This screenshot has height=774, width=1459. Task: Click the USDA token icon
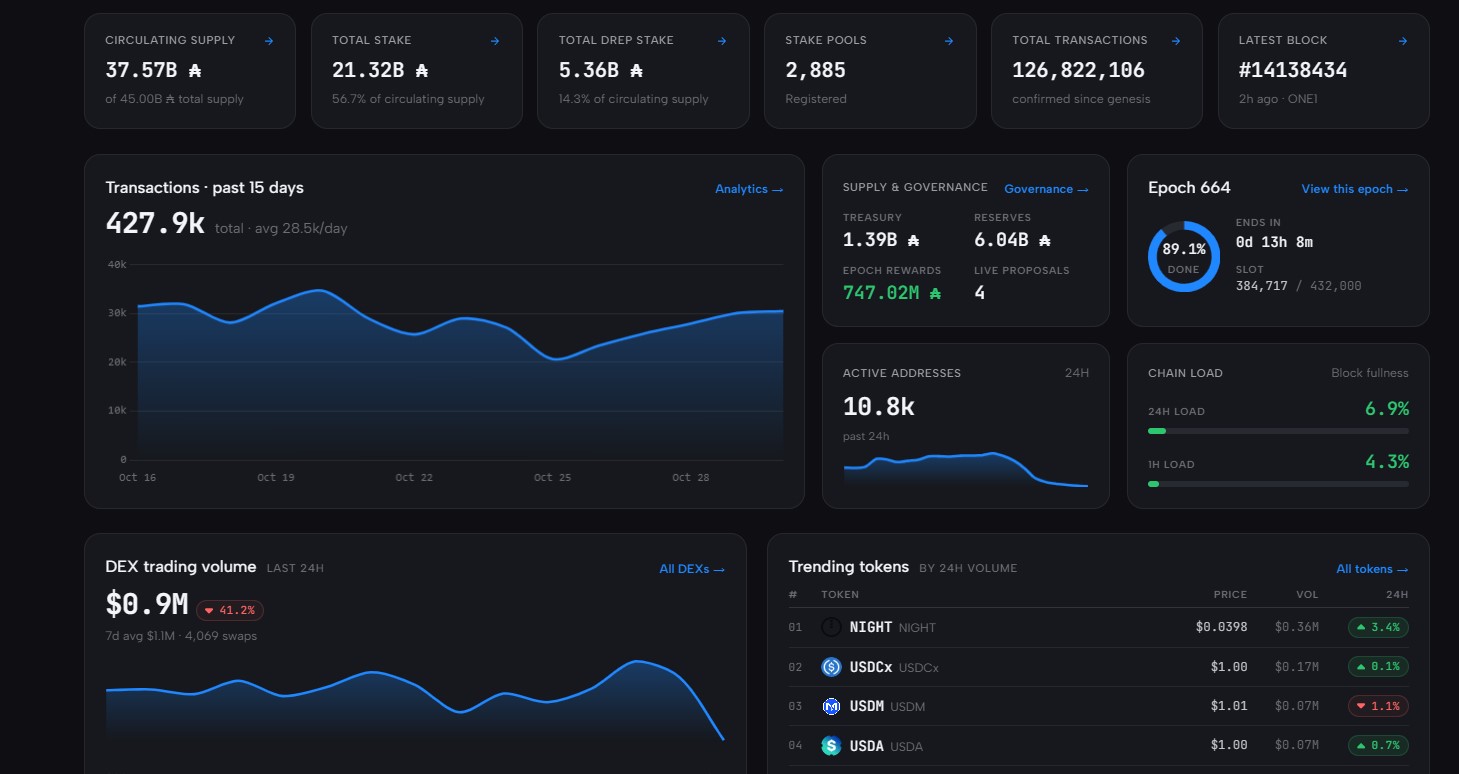pos(831,745)
